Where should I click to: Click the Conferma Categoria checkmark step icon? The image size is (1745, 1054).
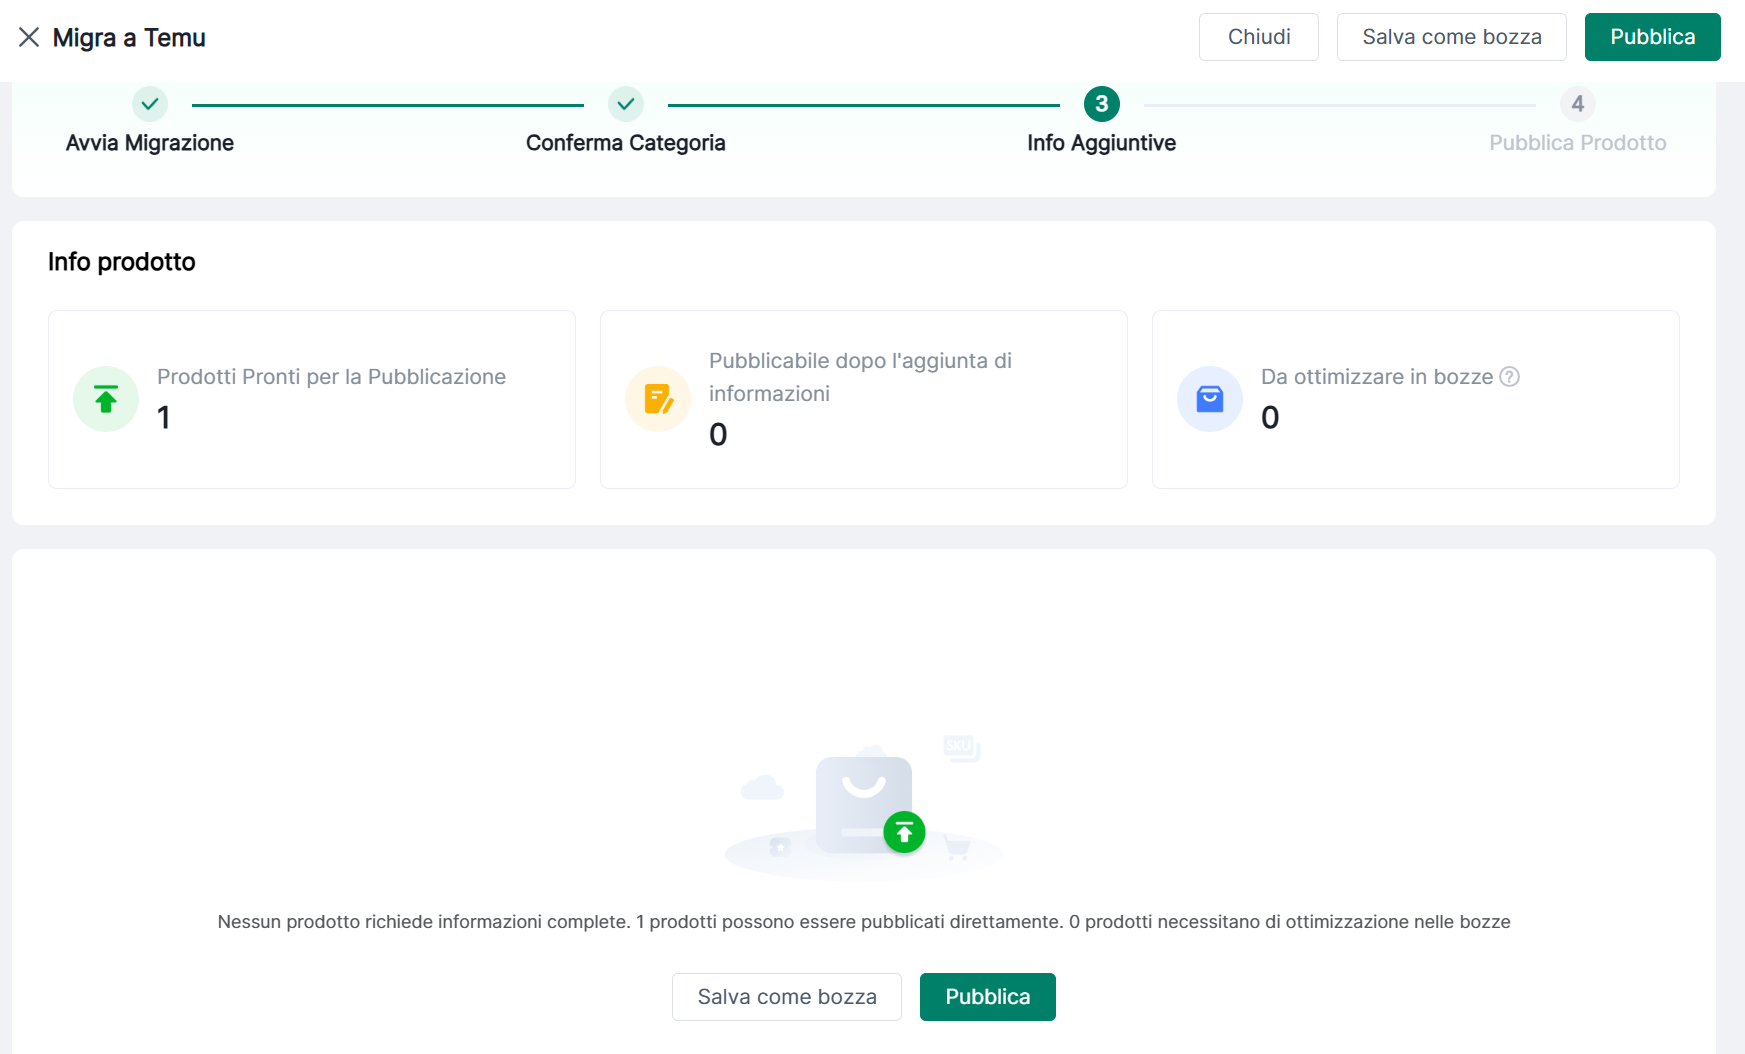[626, 104]
